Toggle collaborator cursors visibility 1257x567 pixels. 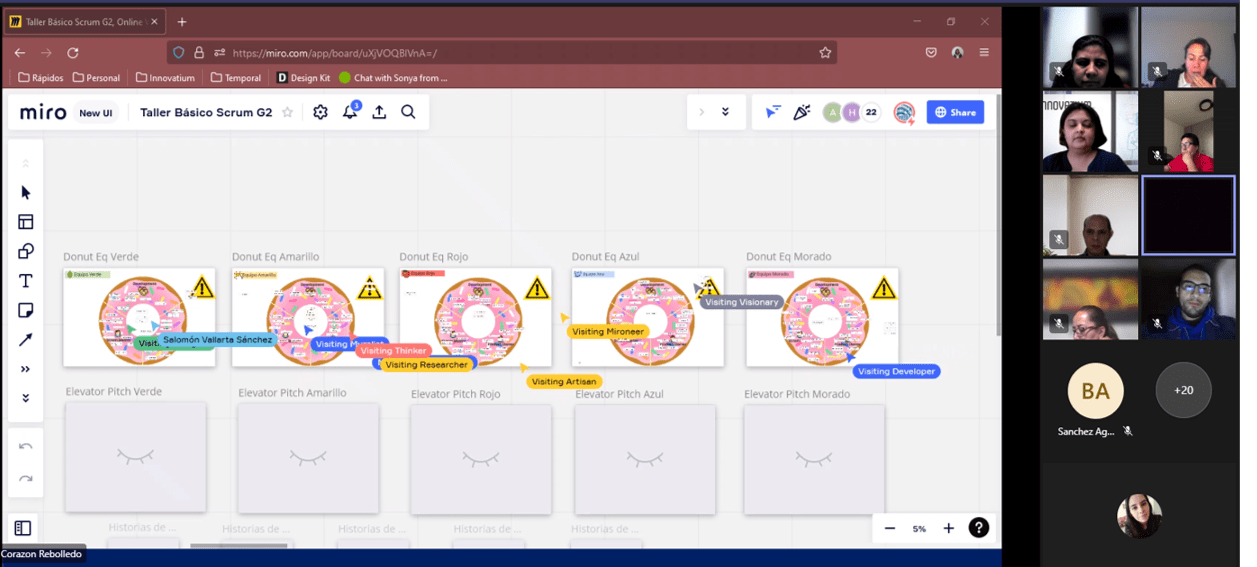pos(773,112)
